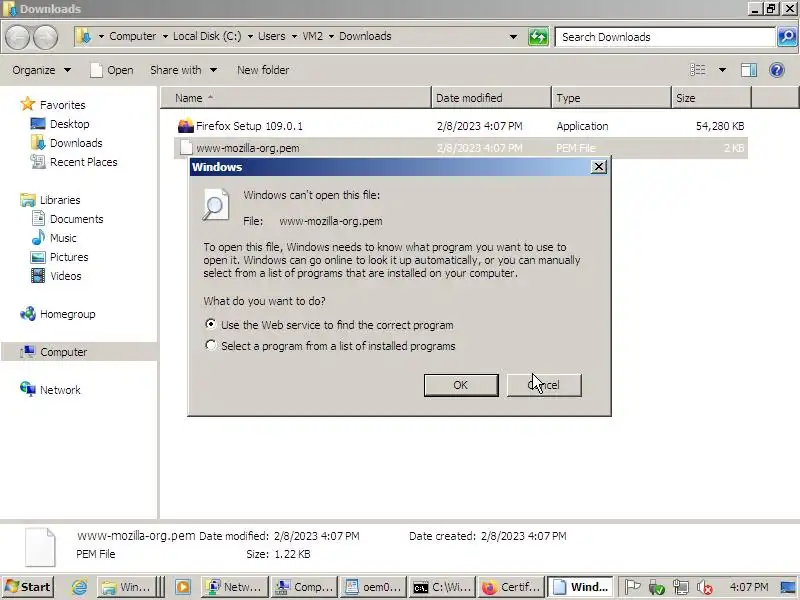
Task: Click the network tray icon
Action: 680,587
